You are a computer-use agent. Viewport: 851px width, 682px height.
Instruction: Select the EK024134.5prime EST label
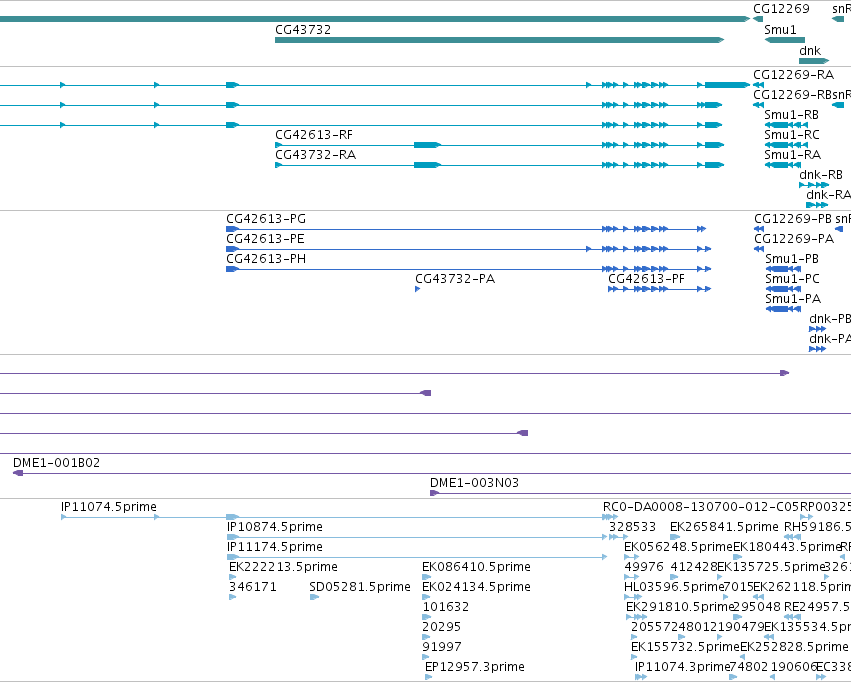point(477,587)
